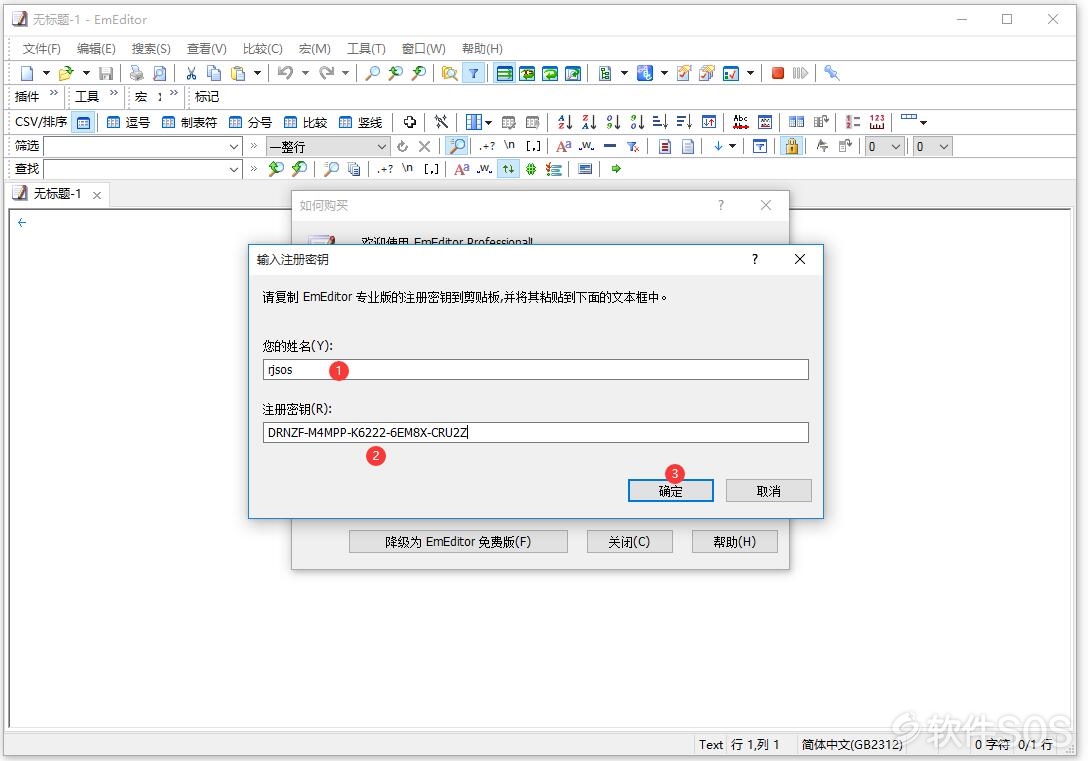Click the clear filter funnel-with-x icon
The width and height of the screenshot is (1088, 761).
click(633, 146)
